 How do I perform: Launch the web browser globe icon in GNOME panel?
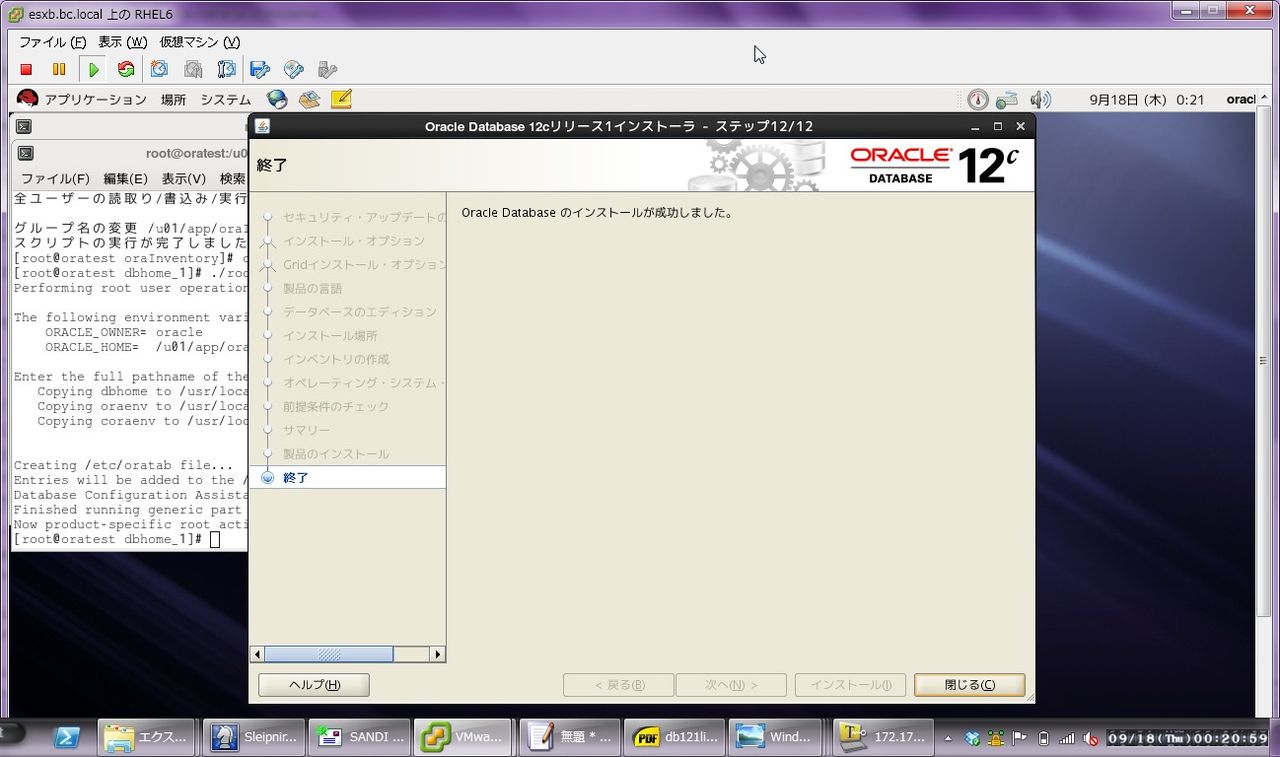(277, 99)
